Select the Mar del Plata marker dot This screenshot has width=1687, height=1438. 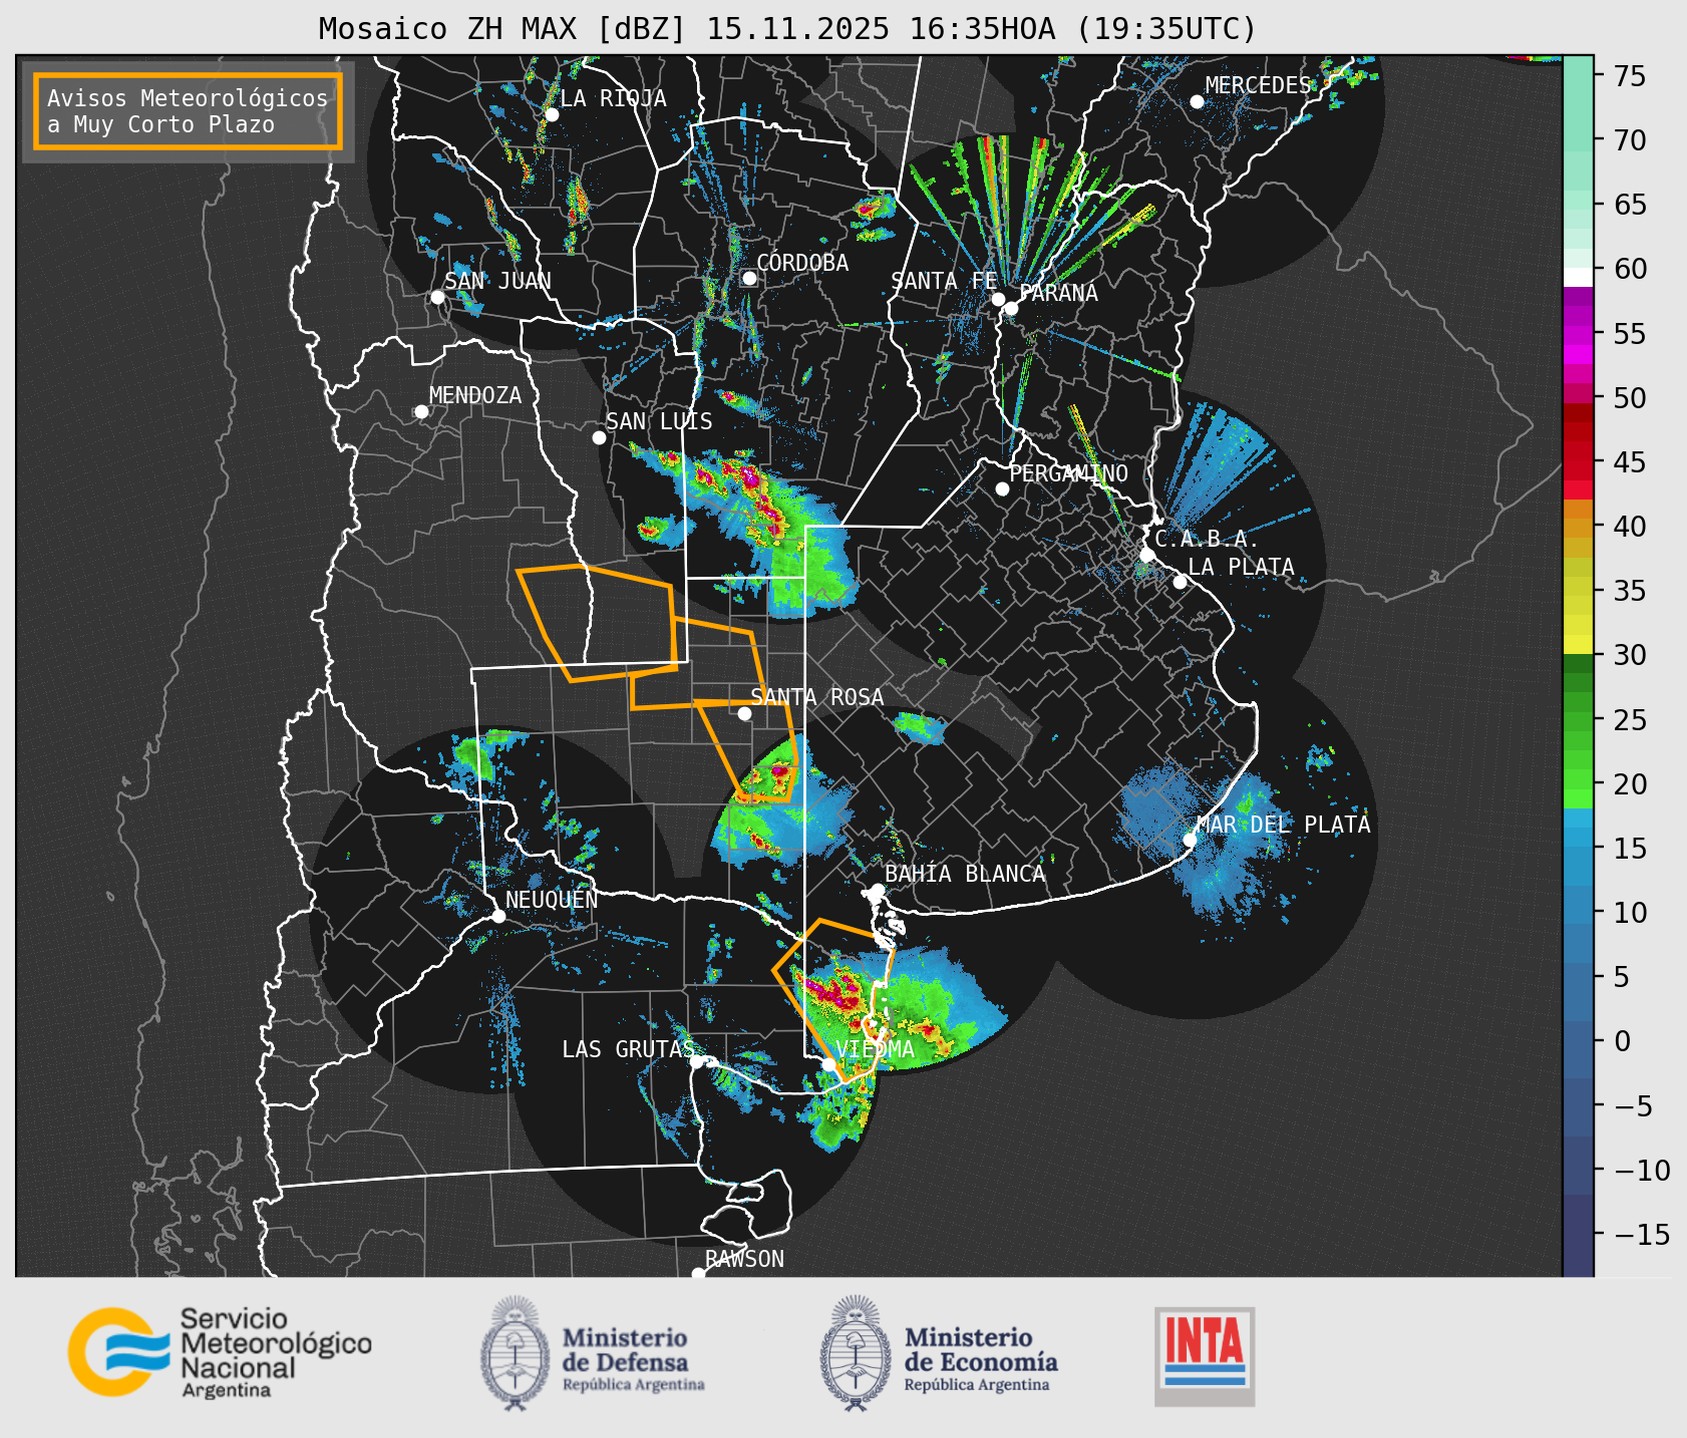pos(1189,840)
